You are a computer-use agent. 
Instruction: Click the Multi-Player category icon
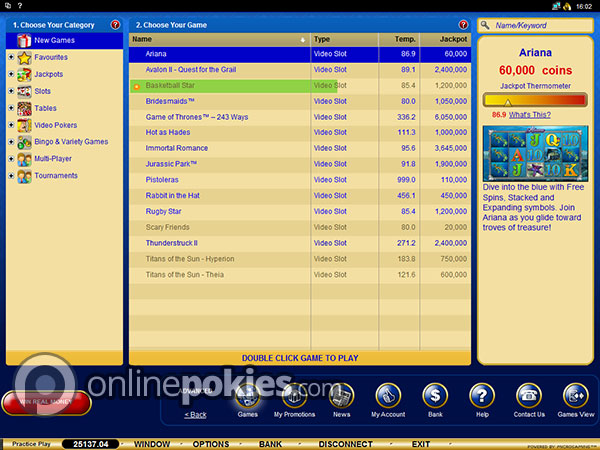point(24,159)
